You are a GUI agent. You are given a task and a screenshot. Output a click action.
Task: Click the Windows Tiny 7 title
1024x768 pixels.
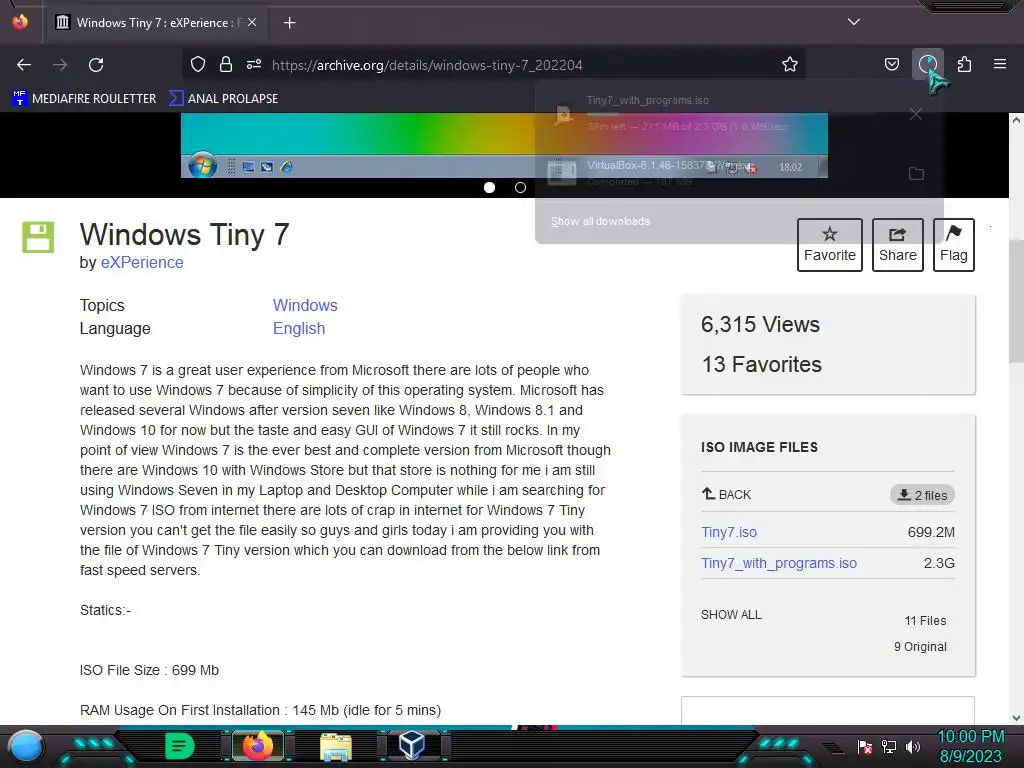[x=184, y=234]
